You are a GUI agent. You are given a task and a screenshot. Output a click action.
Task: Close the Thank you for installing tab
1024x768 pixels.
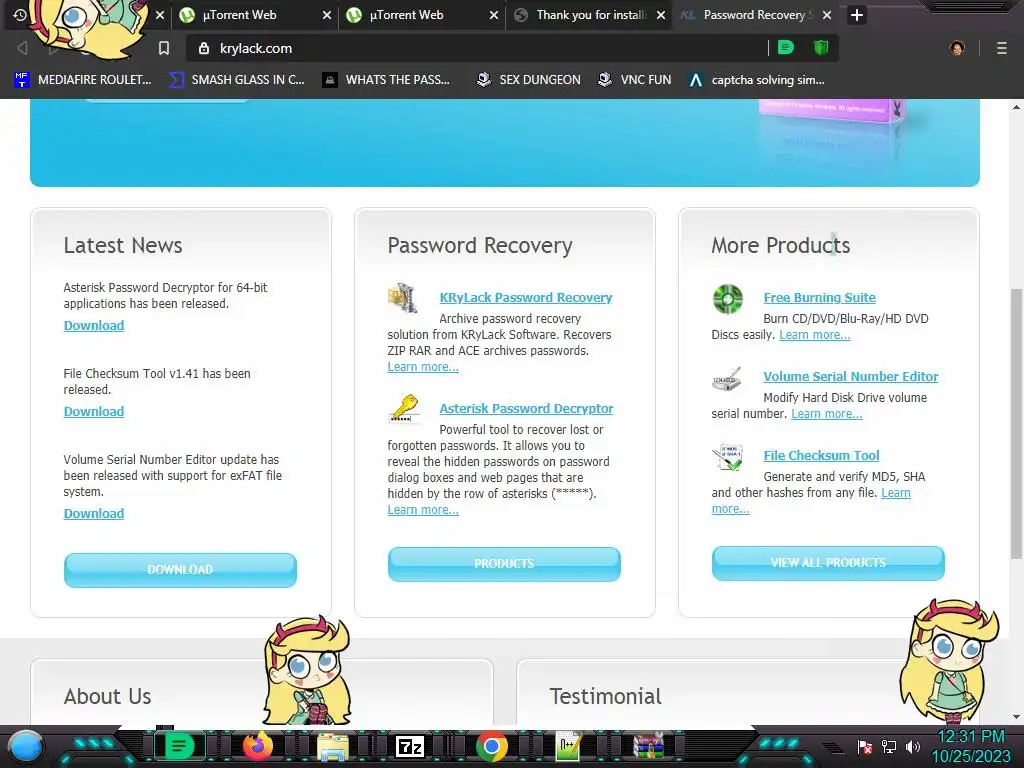point(661,15)
